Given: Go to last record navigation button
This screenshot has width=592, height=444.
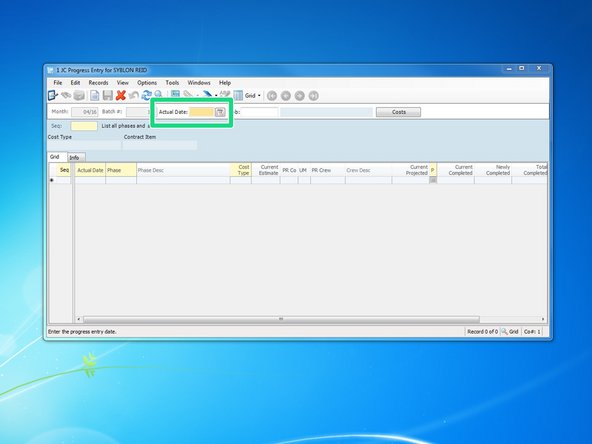Looking at the screenshot, I should pyautogui.click(x=314, y=96).
